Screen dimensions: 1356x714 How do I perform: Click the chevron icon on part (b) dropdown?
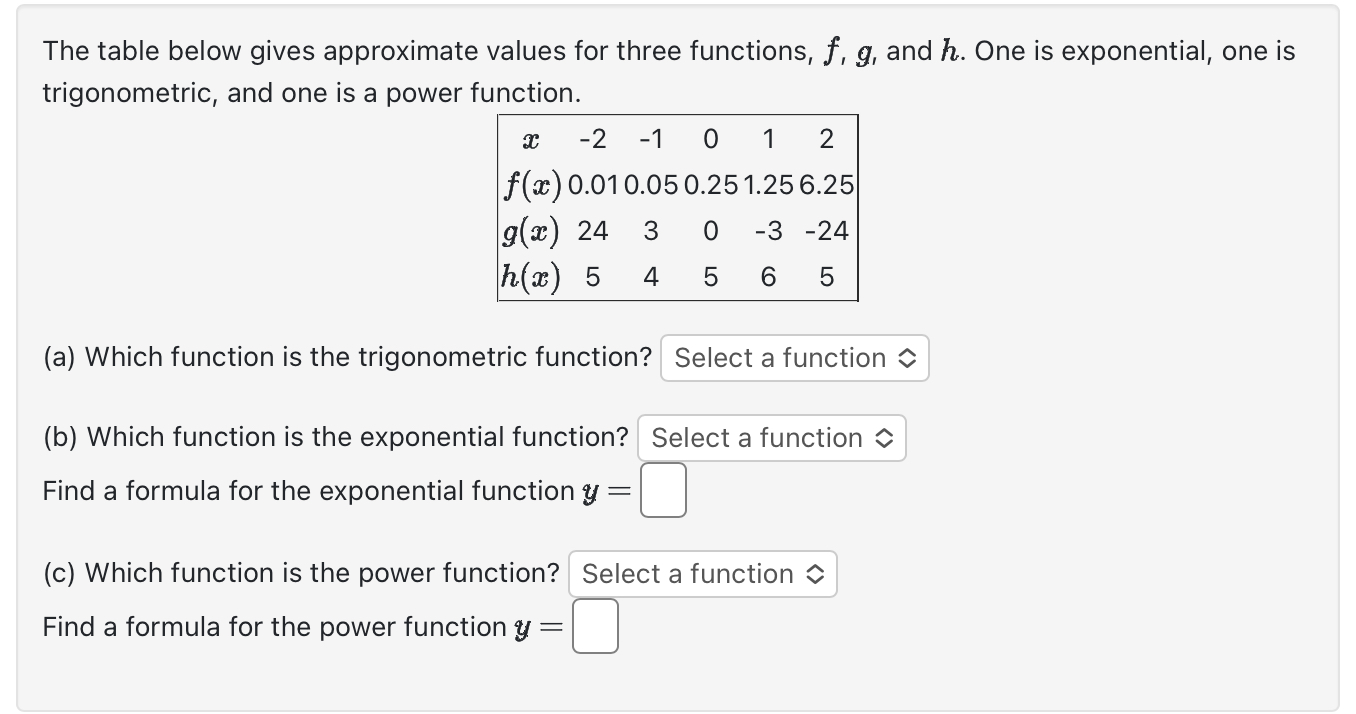(x=885, y=438)
